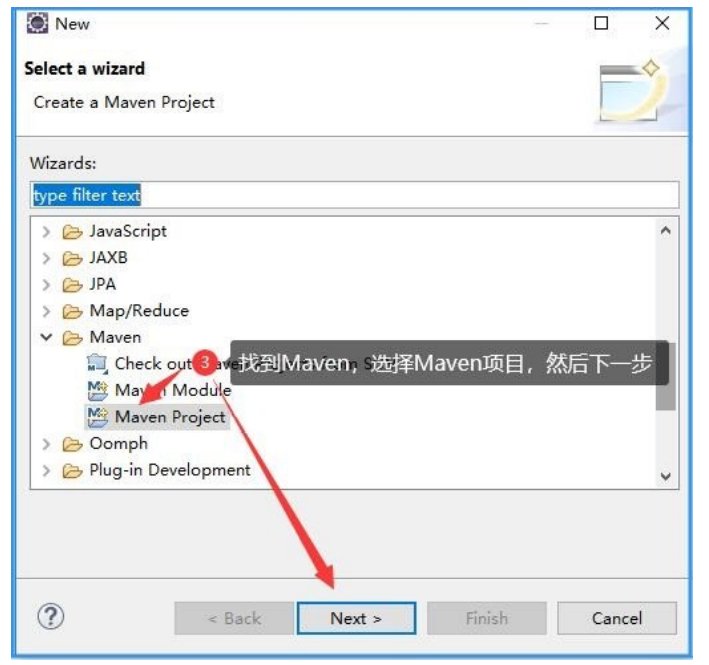Cancel the New wizard dialog
Viewport: 709px width, 665px height.
pos(617,618)
